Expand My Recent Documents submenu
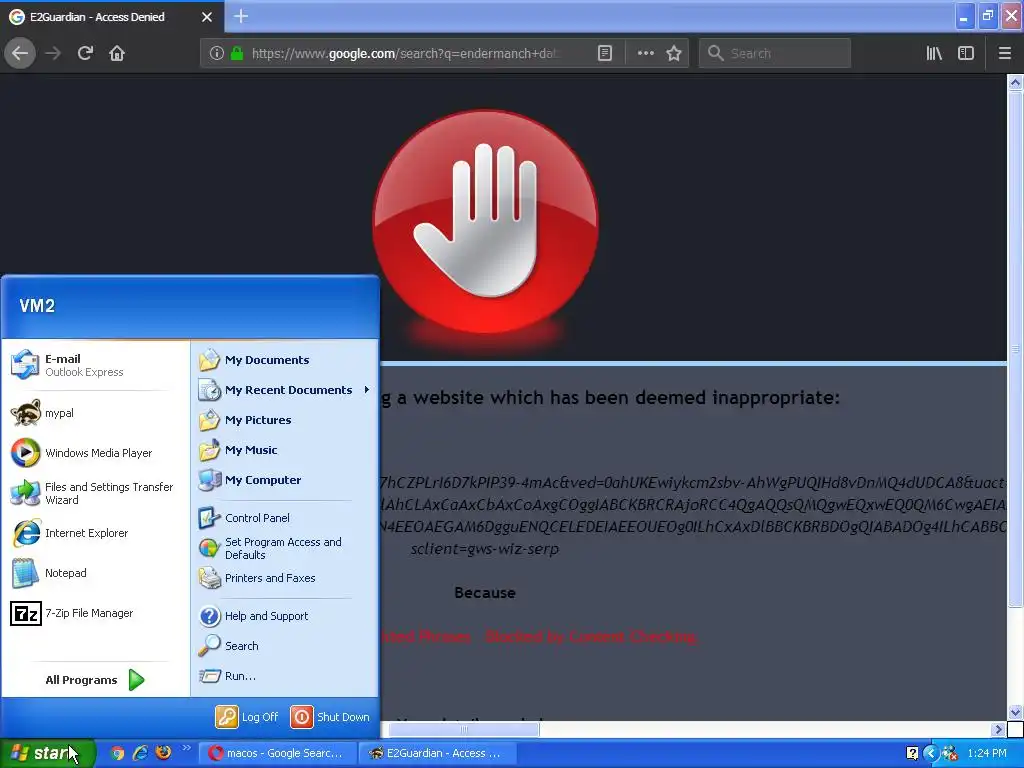 click(285, 390)
